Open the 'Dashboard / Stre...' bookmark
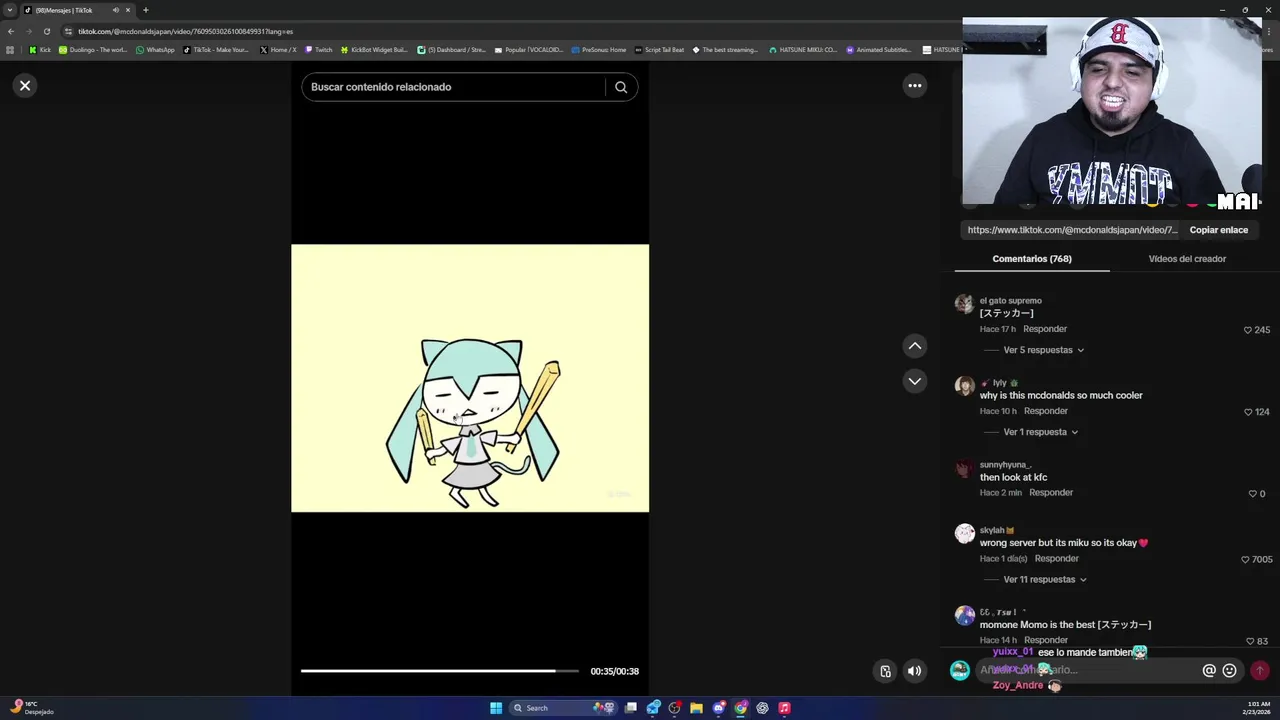The height and width of the screenshot is (720, 1280). point(451,50)
